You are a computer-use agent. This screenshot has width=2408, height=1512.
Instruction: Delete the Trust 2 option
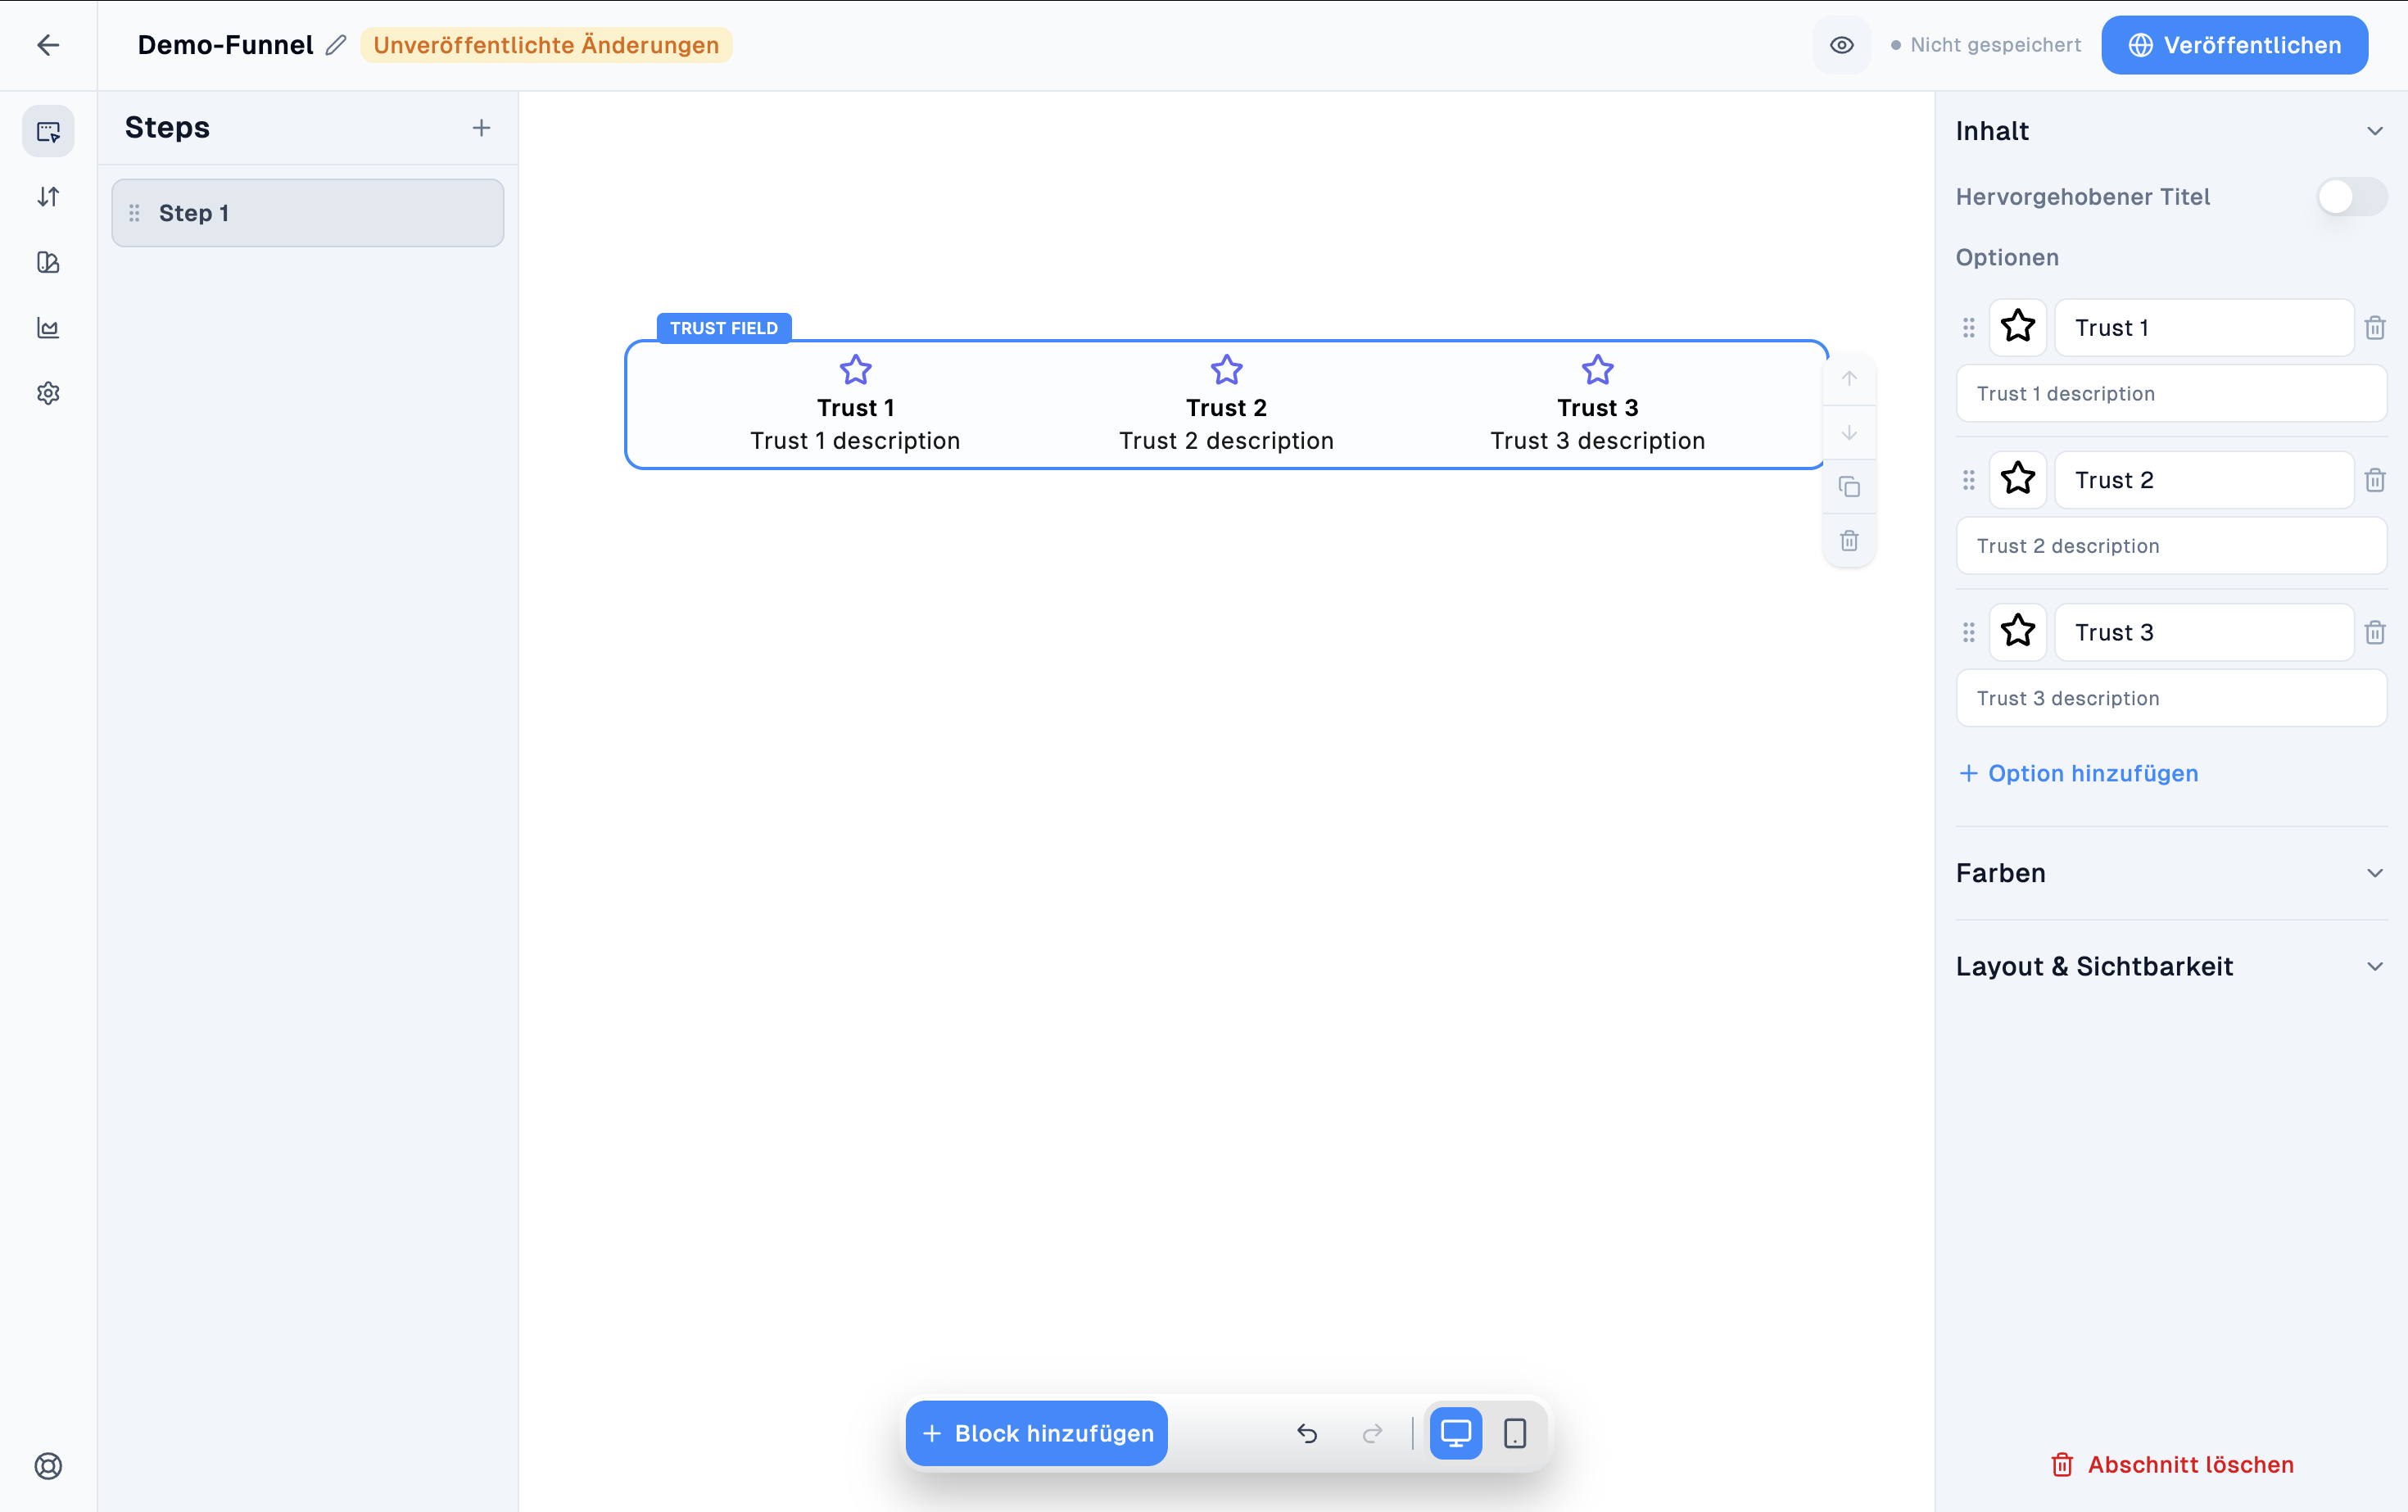point(2375,480)
